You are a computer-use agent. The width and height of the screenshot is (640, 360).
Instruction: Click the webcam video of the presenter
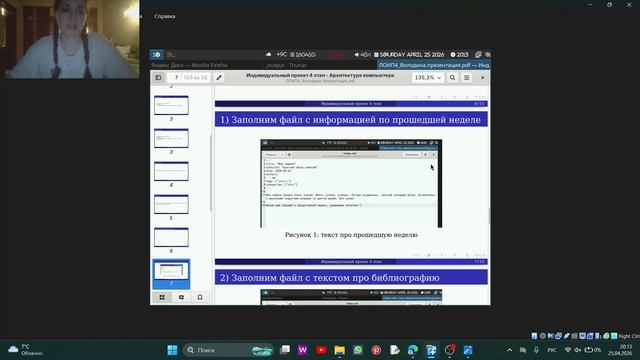coord(70,39)
